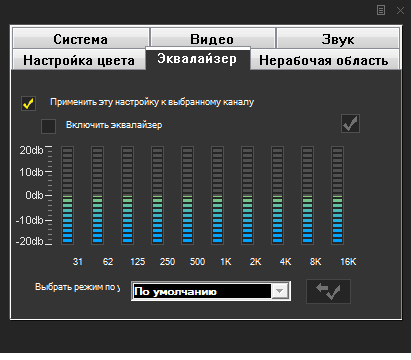Viewport: 411px width, 360px height.
Task: Open the Звук tab
Action: click(x=338, y=39)
